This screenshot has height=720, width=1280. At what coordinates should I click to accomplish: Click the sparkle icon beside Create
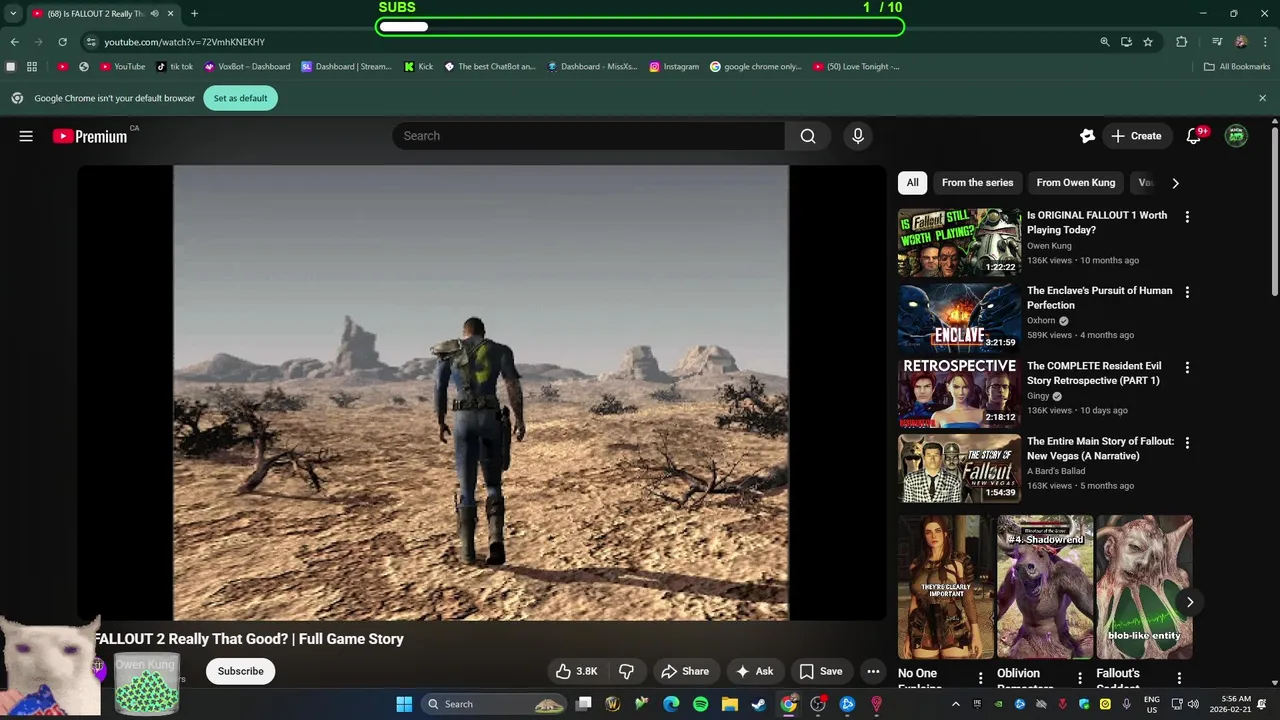click(x=1087, y=136)
